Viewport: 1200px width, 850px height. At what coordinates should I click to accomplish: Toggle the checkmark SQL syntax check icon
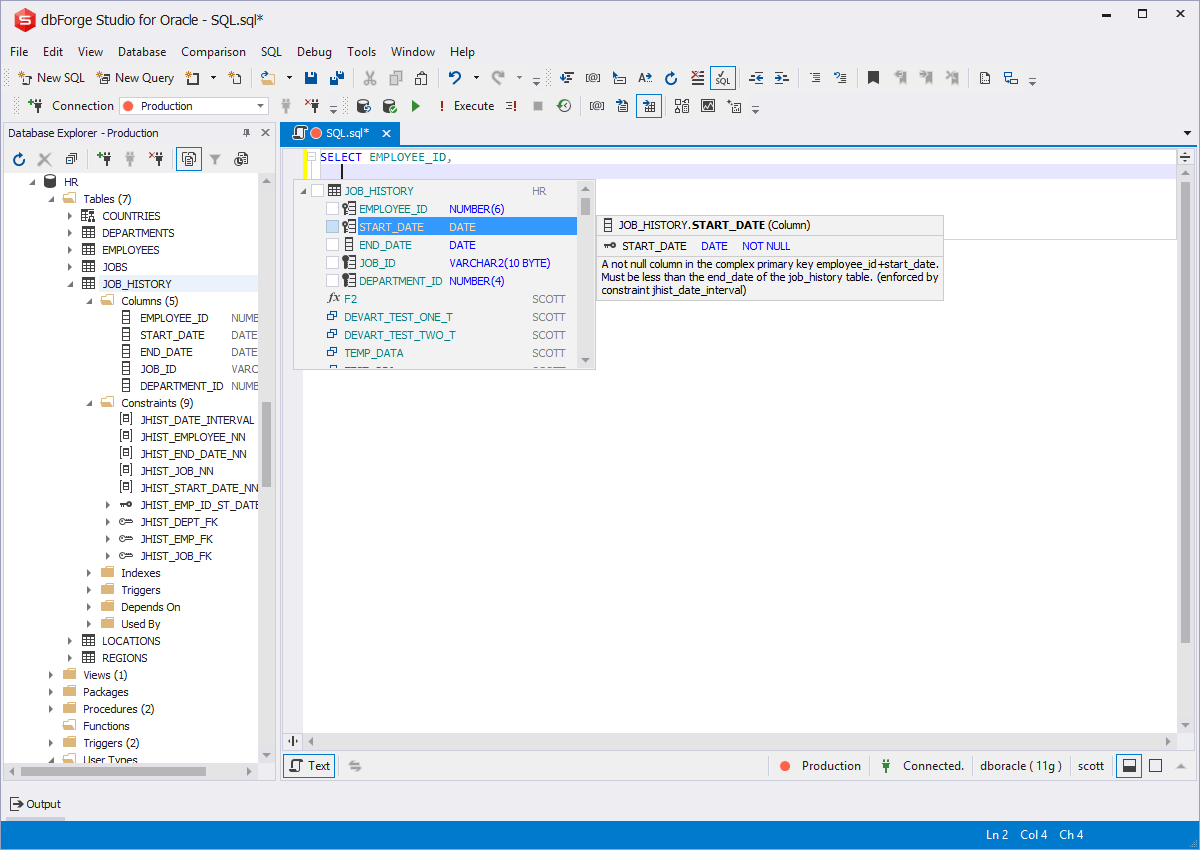tap(723, 78)
